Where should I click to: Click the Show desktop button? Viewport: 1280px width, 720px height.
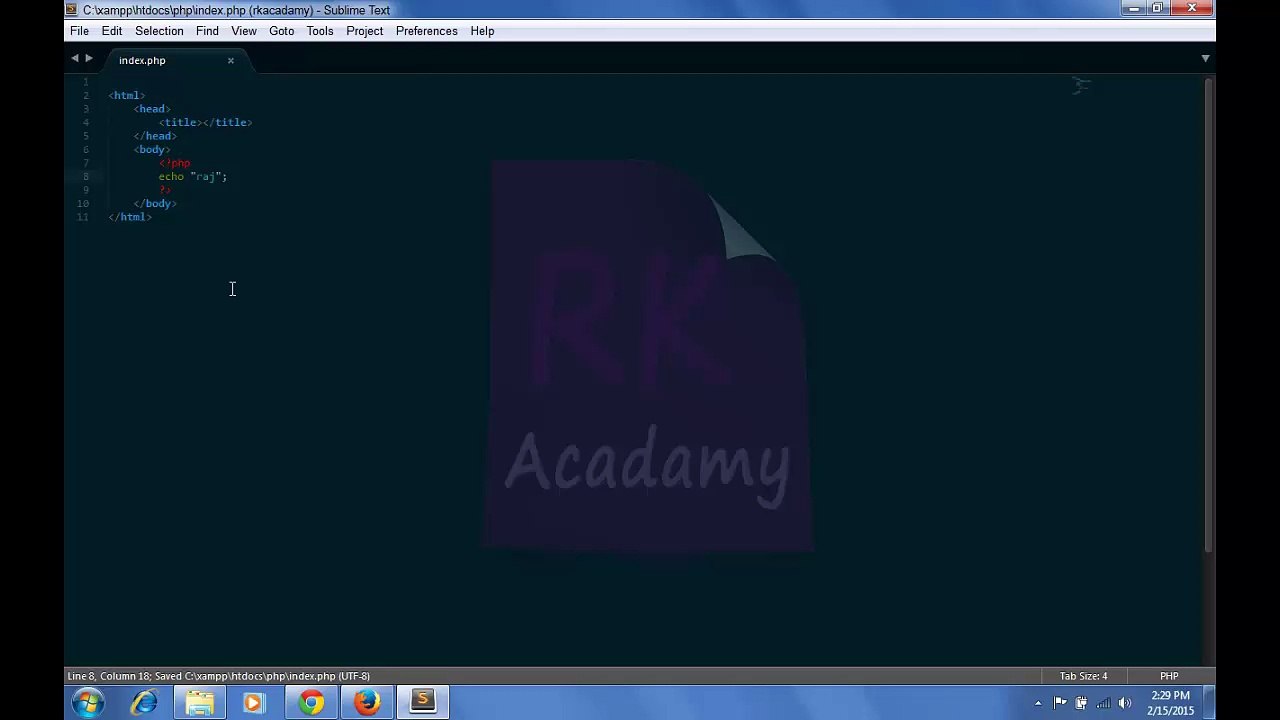[x=1208, y=703]
